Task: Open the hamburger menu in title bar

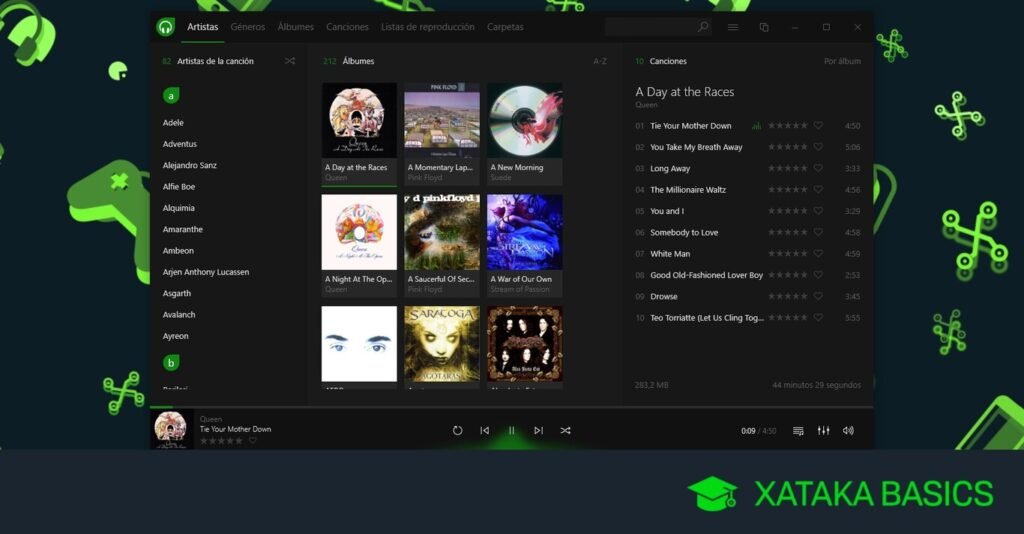Action: [x=733, y=27]
